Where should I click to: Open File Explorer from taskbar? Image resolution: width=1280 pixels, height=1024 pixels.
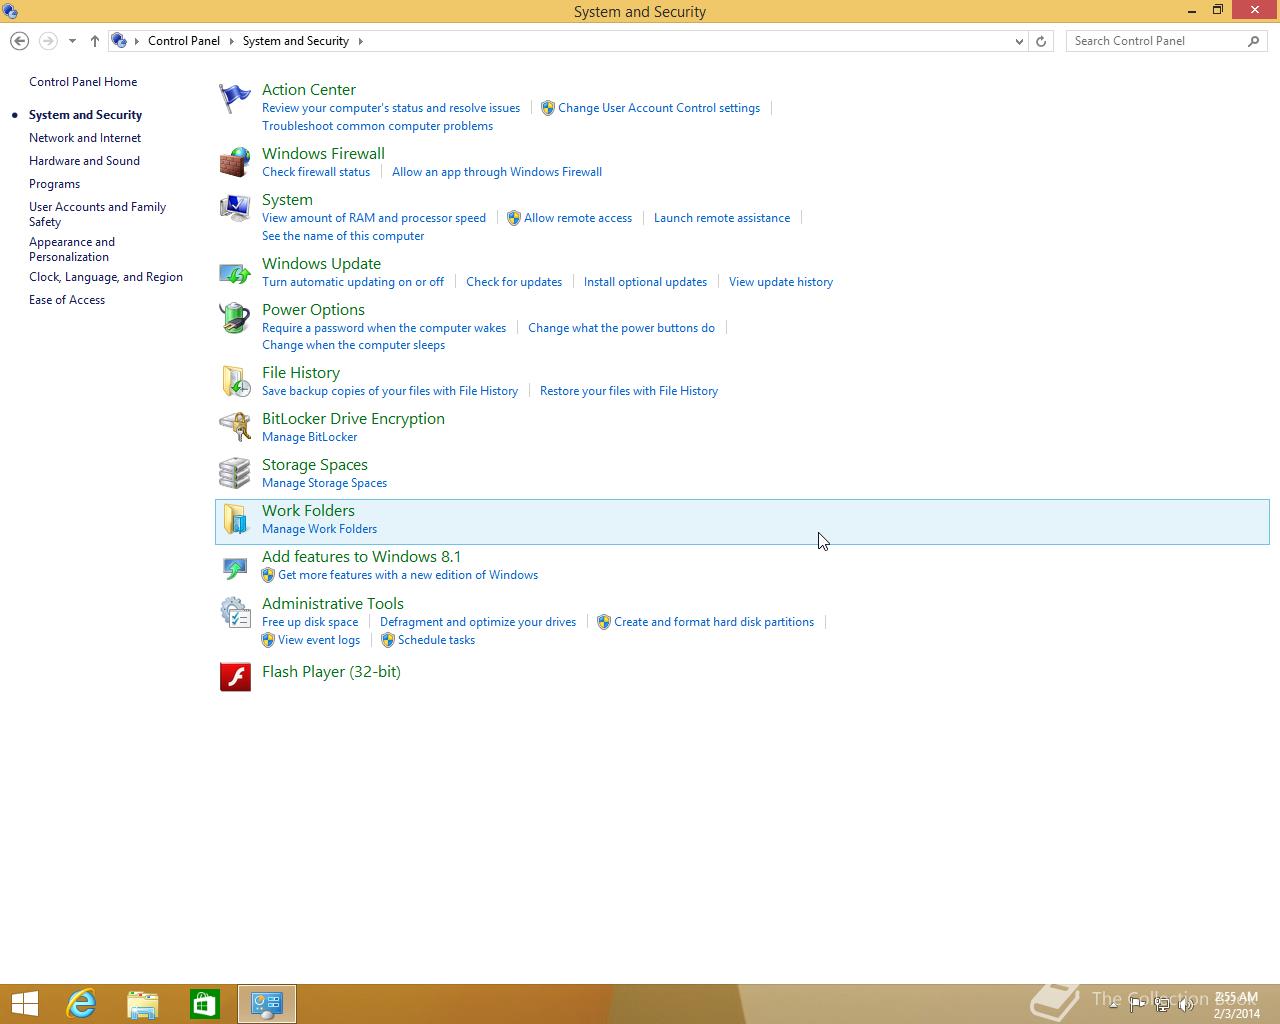point(143,1004)
